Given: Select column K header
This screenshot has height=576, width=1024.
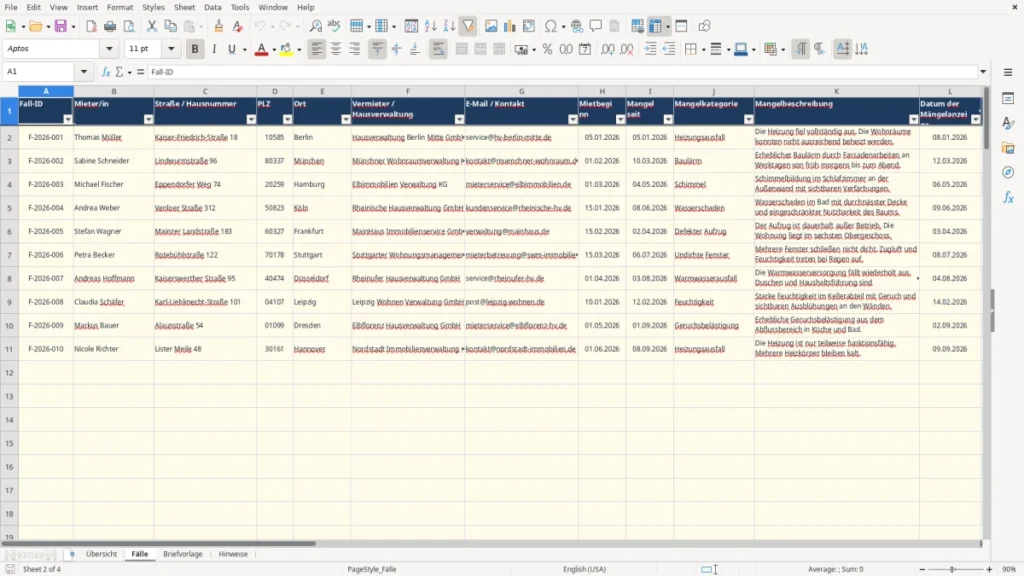Looking at the screenshot, I should (836, 91).
